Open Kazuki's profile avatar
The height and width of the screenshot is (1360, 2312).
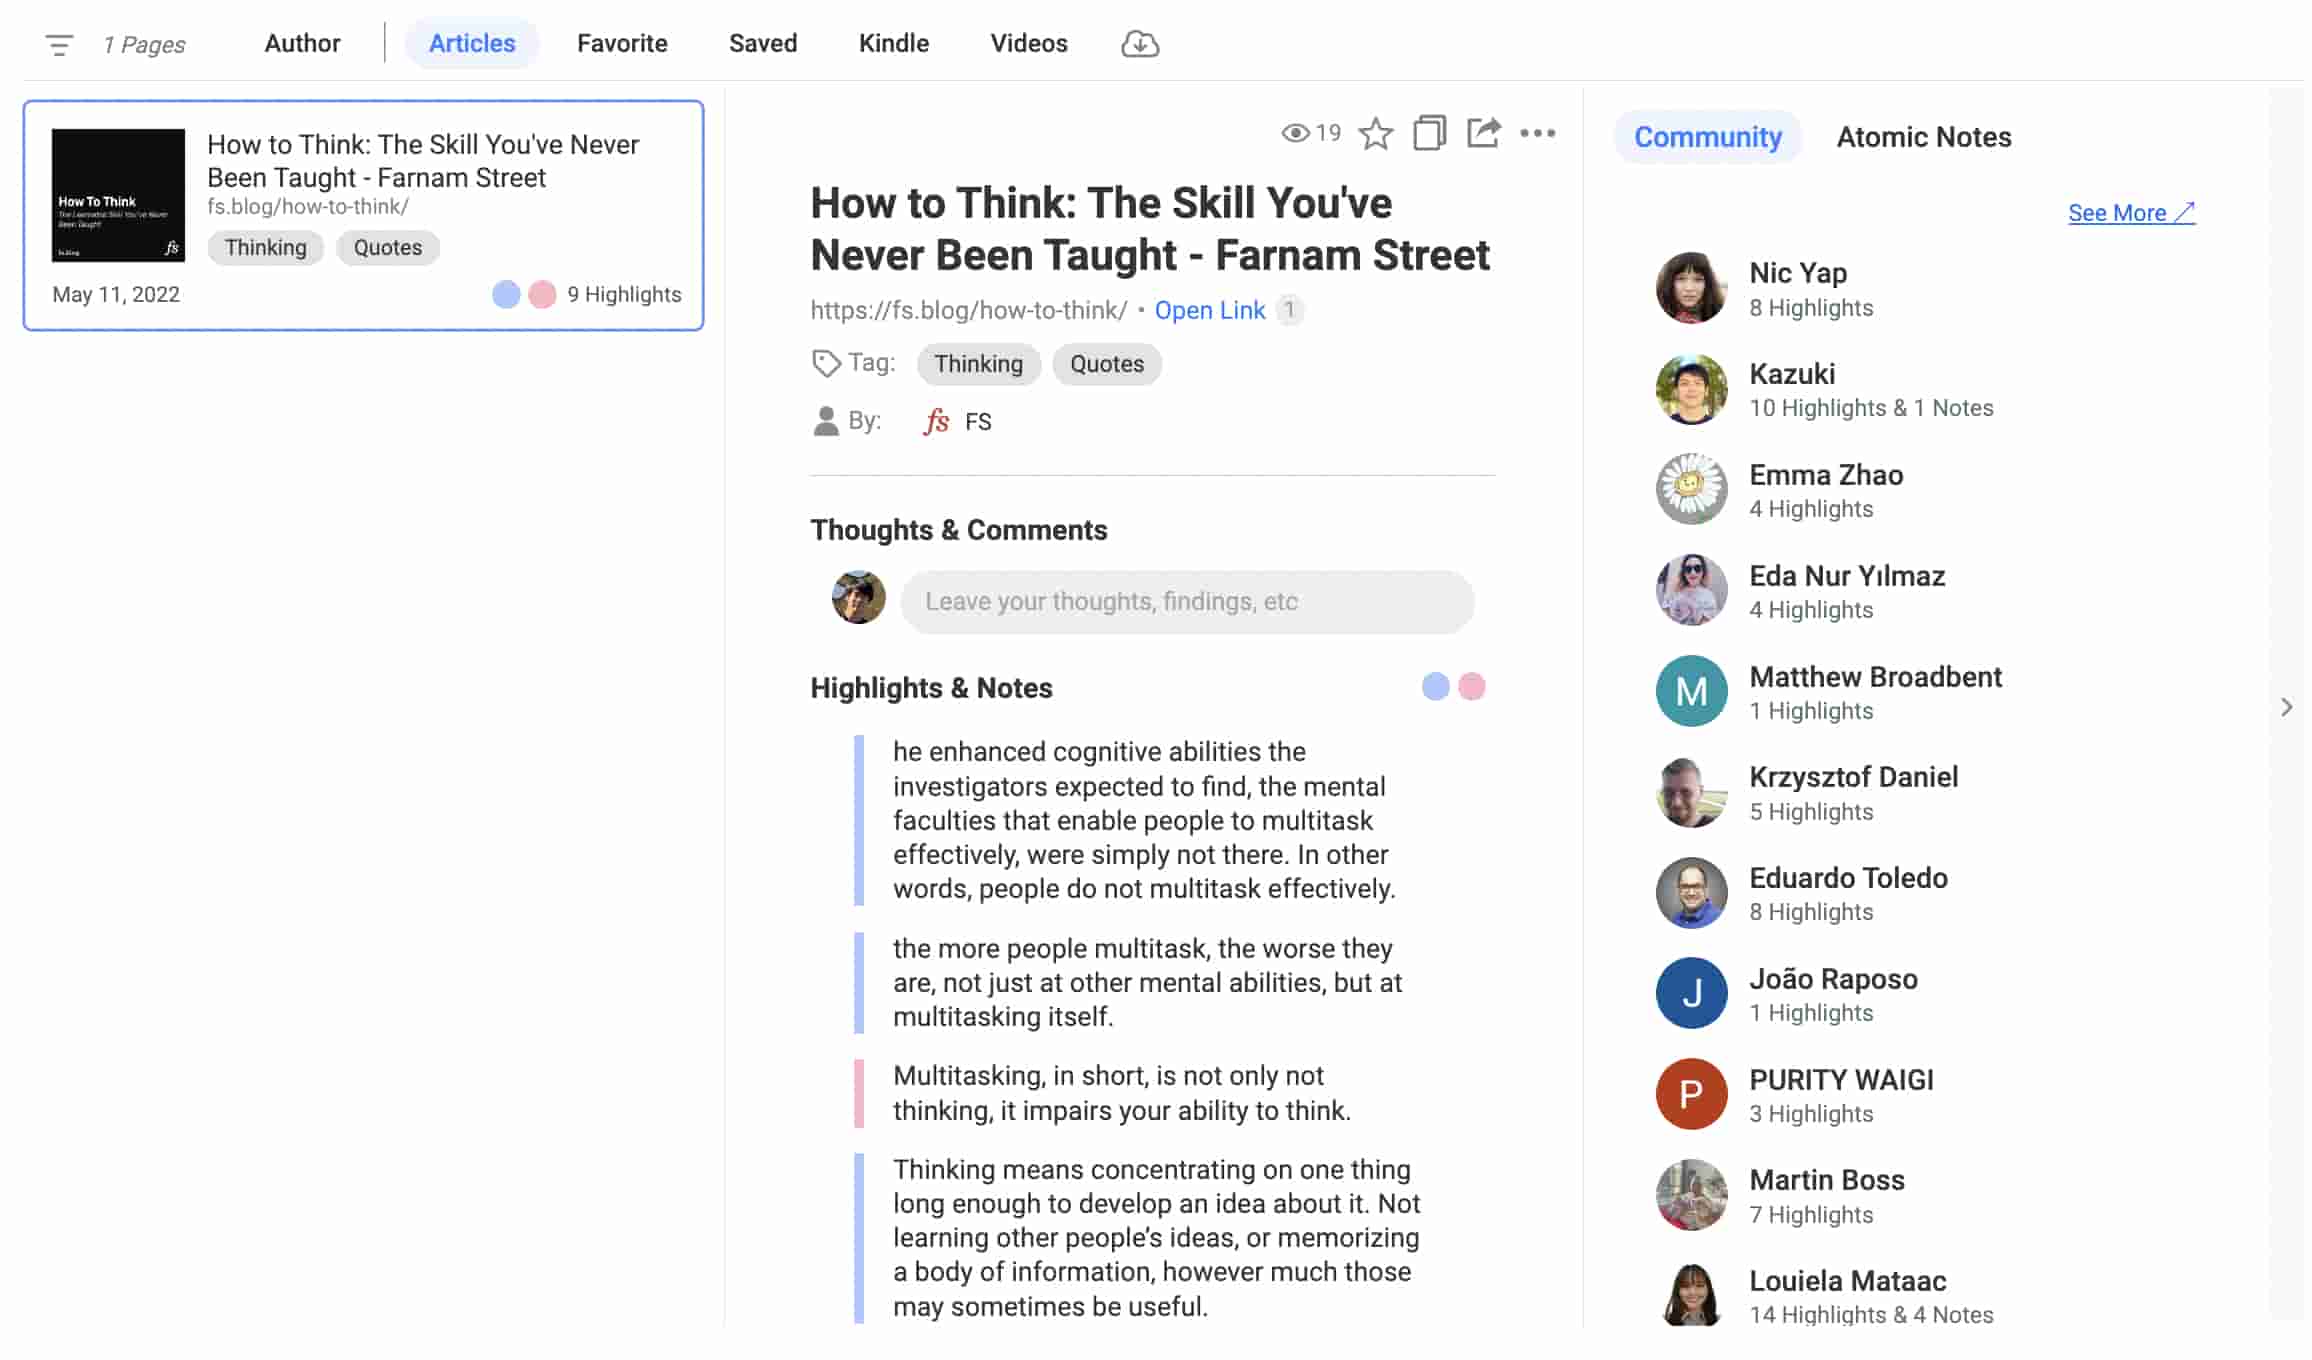(x=1692, y=389)
